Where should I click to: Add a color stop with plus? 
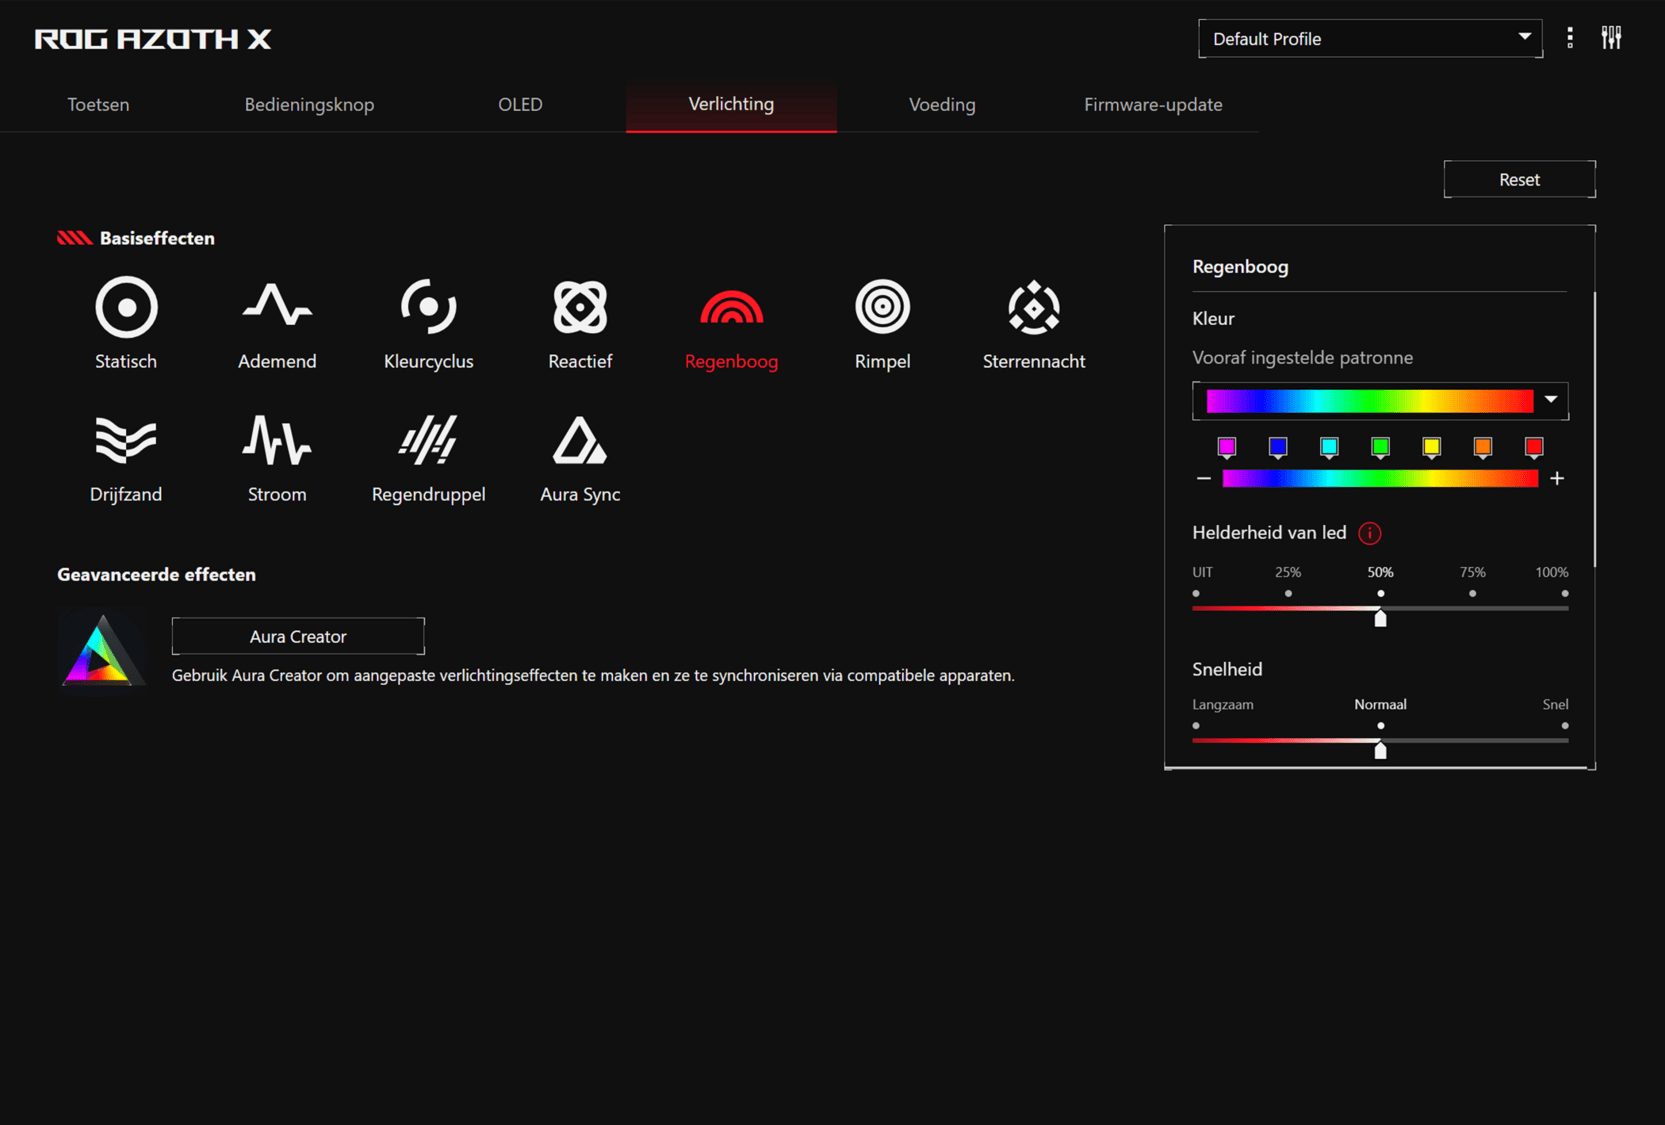point(1557,479)
